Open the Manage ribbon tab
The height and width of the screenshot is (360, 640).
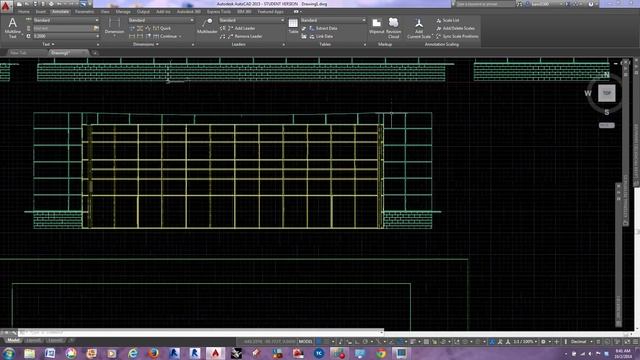pyautogui.click(x=123, y=12)
